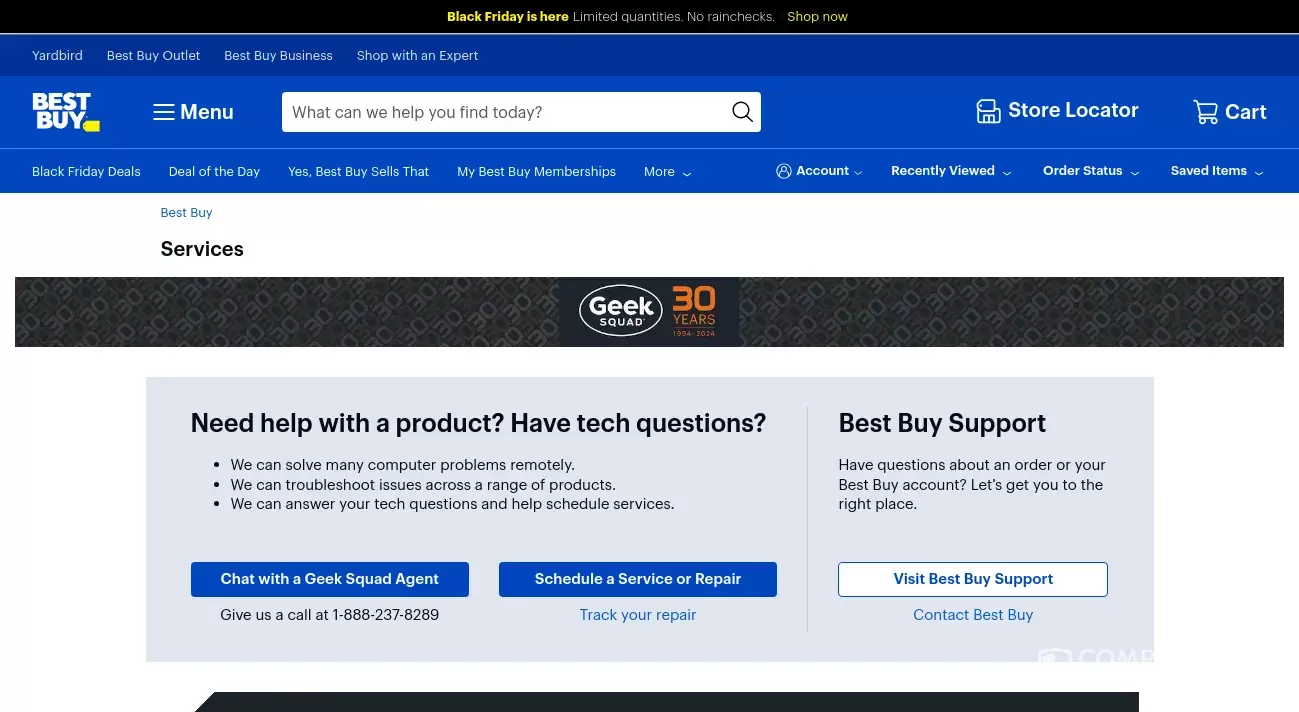This screenshot has width=1299, height=712.
Task: Open Track your repair link
Action: (x=638, y=615)
